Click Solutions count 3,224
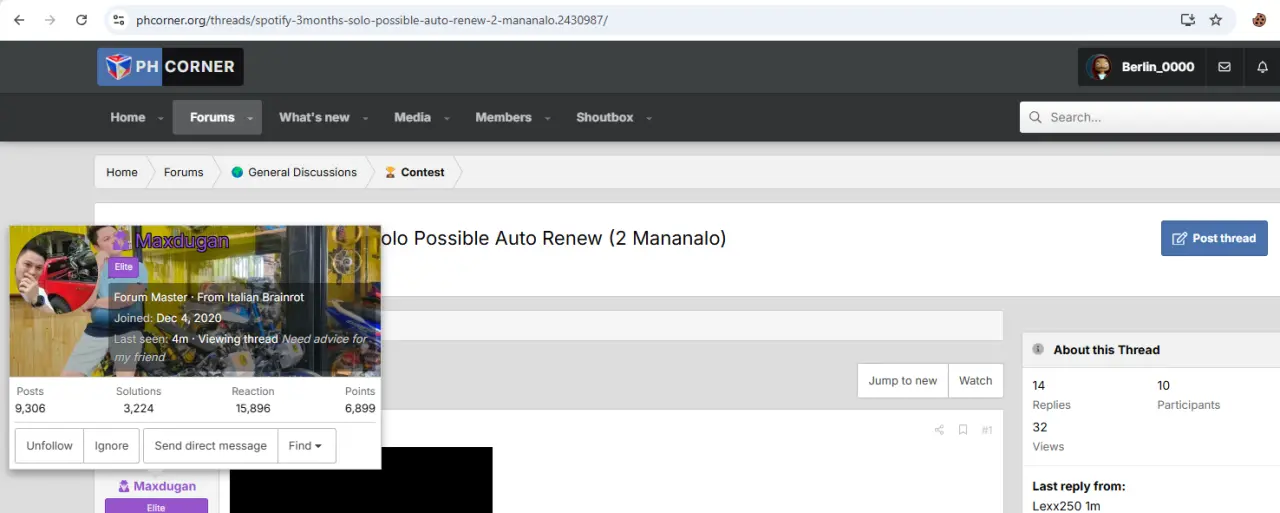Image resolution: width=1280 pixels, height=513 pixels. click(x=138, y=408)
